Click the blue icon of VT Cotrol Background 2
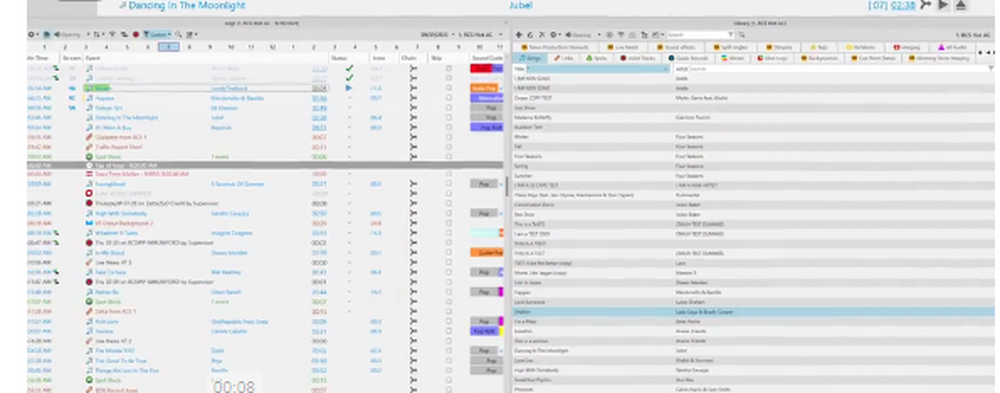This screenshot has height=393, width=1000. click(89, 223)
